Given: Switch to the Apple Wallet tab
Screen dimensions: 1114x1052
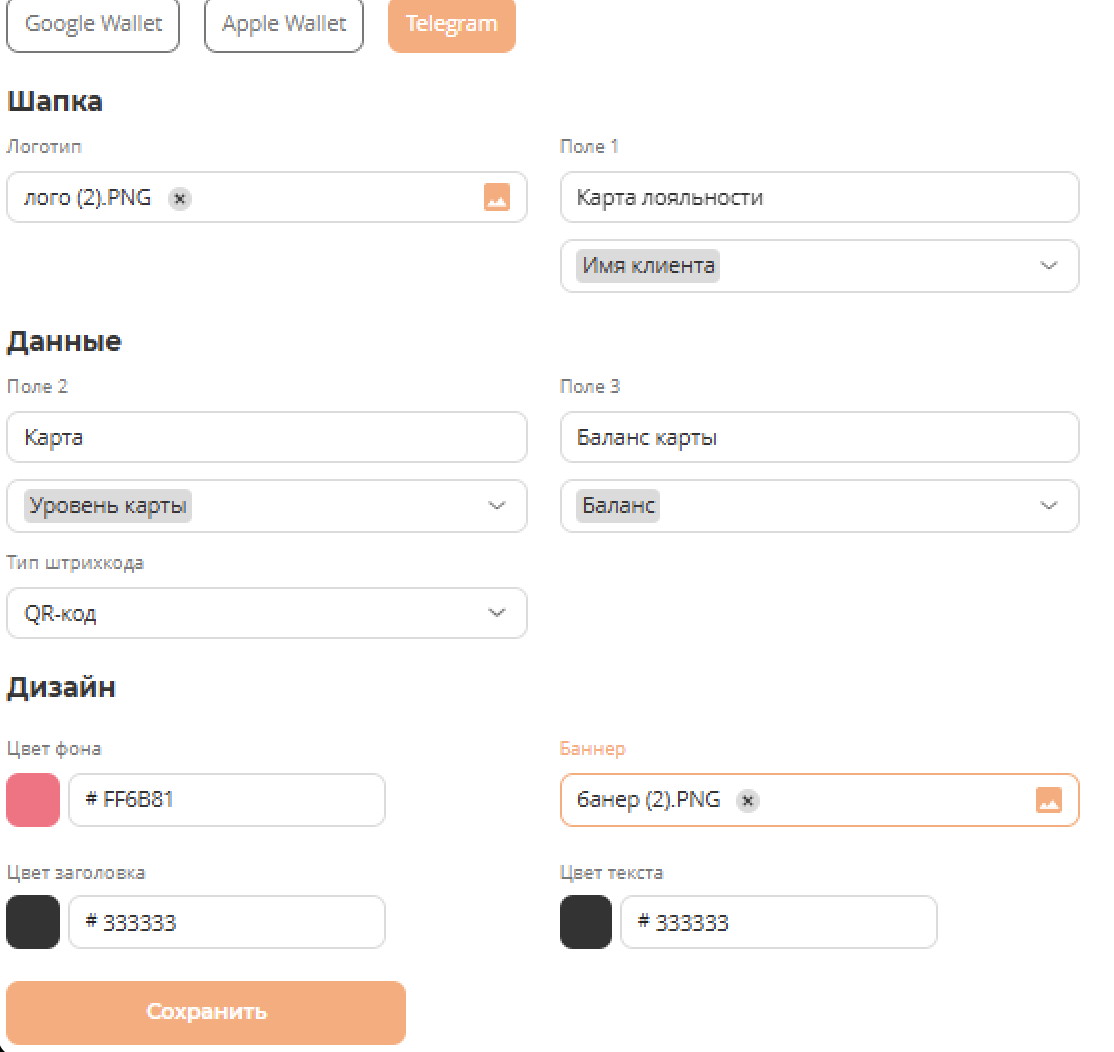Looking at the screenshot, I should 284,25.
